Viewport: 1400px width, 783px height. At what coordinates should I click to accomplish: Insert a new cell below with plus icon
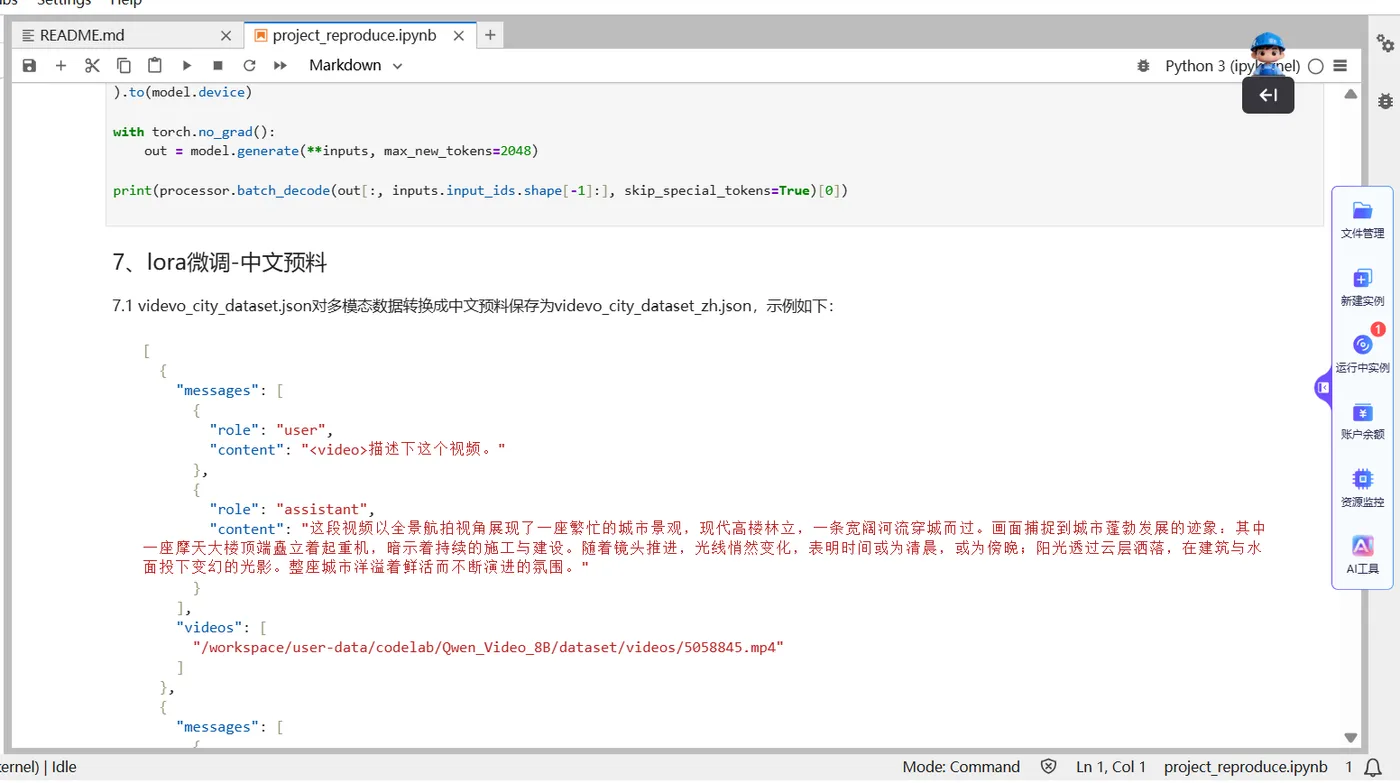tap(61, 65)
